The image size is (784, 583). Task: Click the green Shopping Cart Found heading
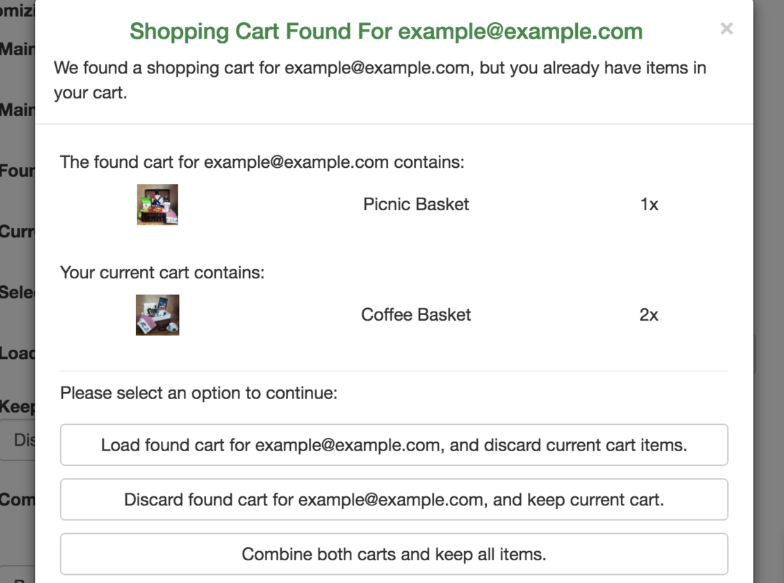[x=386, y=31]
